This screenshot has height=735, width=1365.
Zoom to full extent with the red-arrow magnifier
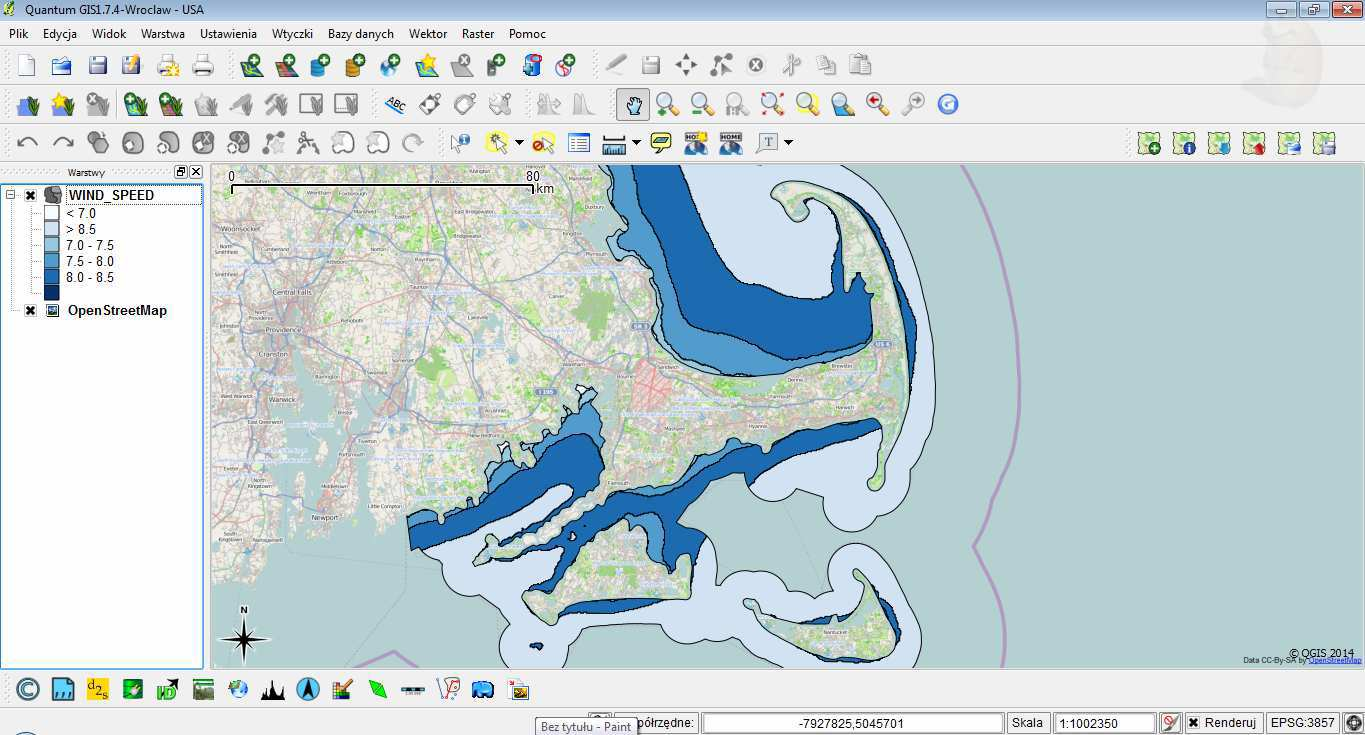click(x=772, y=104)
